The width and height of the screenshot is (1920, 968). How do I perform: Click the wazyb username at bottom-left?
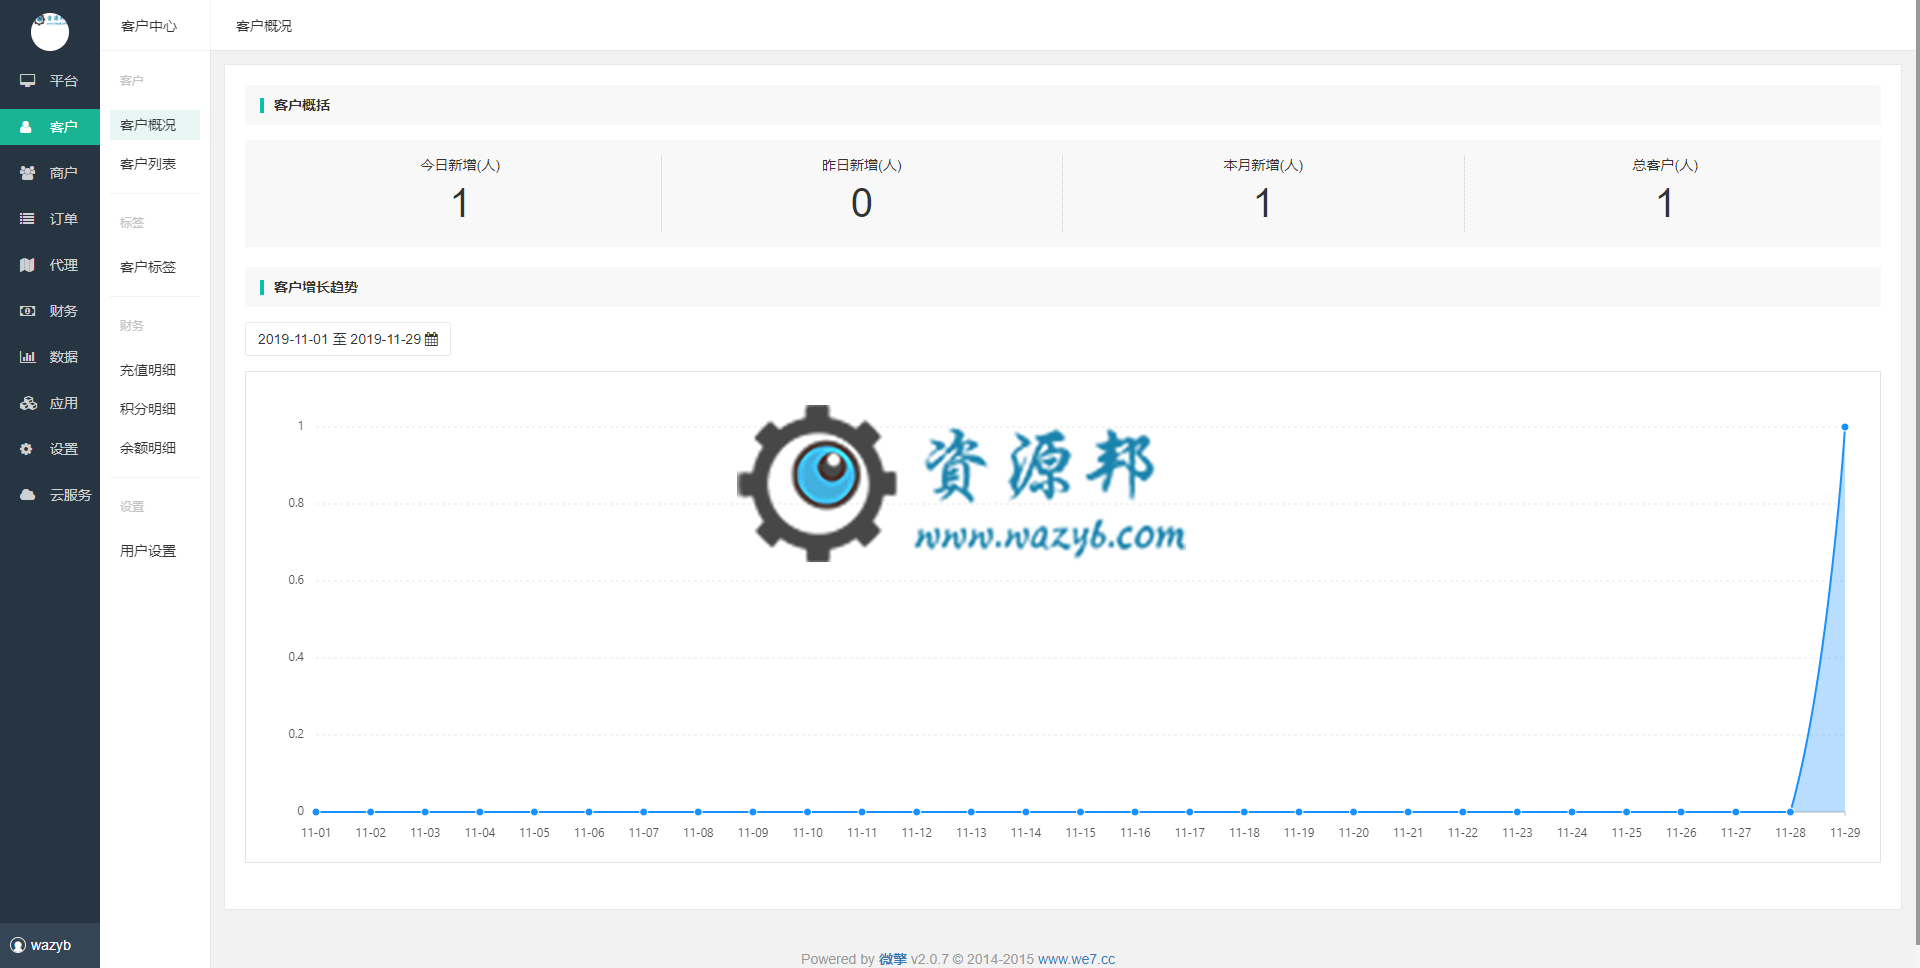coord(51,945)
